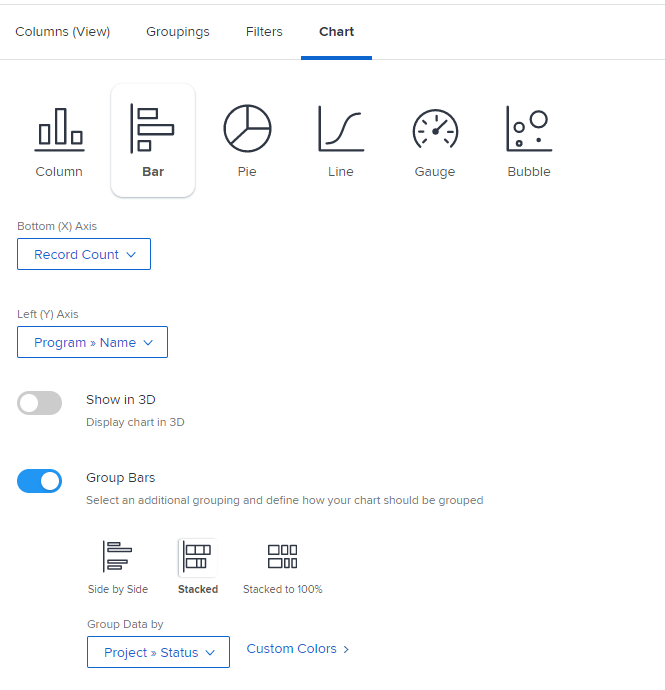This screenshot has height=690, width=665.
Task: Pick the Pie chart type icon
Action: (247, 129)
